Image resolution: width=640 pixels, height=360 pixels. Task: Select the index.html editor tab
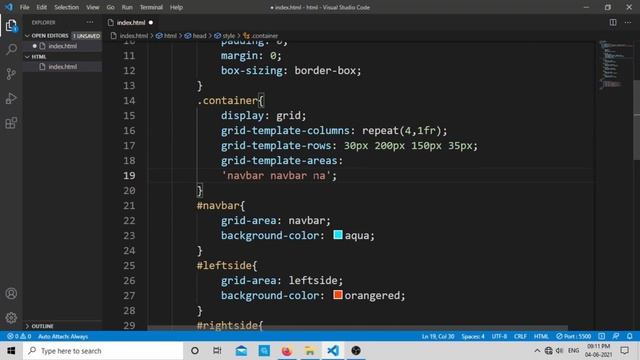[131, 22]
